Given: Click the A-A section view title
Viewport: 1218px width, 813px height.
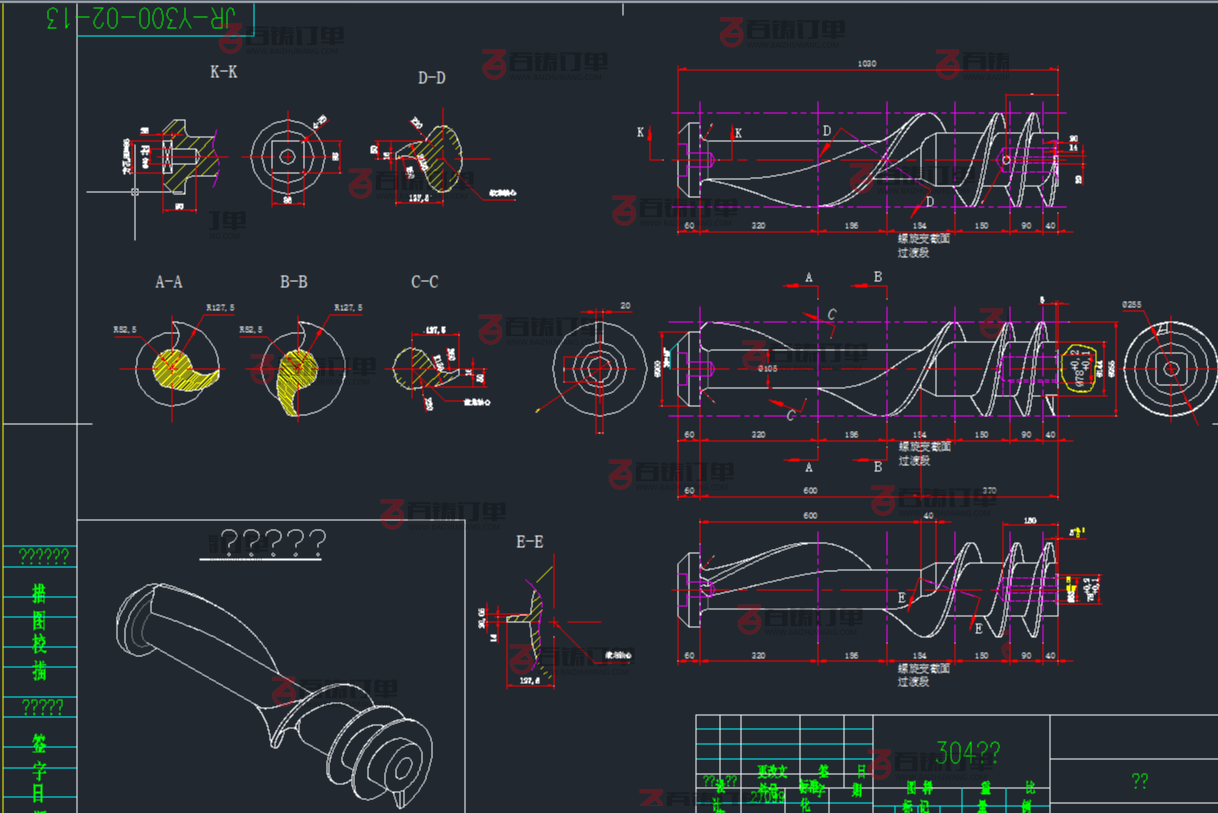Looking at the screenshot, I should (x=169, y=282).
